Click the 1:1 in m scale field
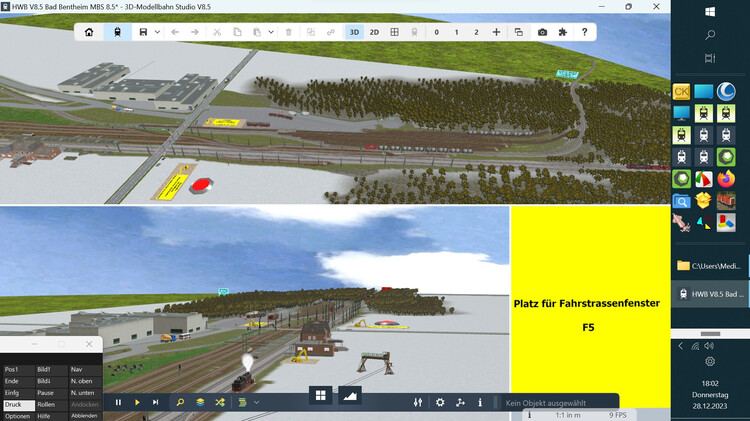The width and height of the screenshot is (750, 421). (x=567, y=415)
